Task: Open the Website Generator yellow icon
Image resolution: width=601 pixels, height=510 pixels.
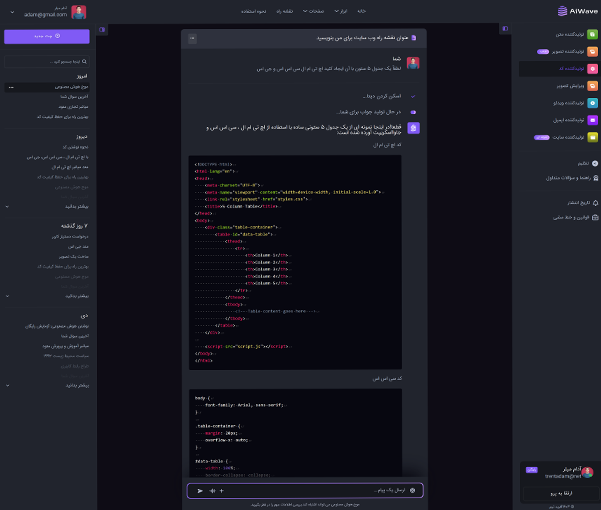Action: coord(592,137)
